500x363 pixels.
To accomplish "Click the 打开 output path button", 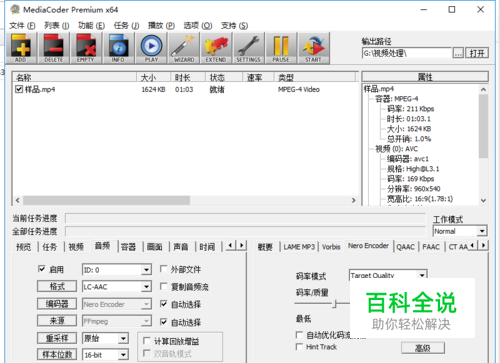I will (x=477, y=53).
